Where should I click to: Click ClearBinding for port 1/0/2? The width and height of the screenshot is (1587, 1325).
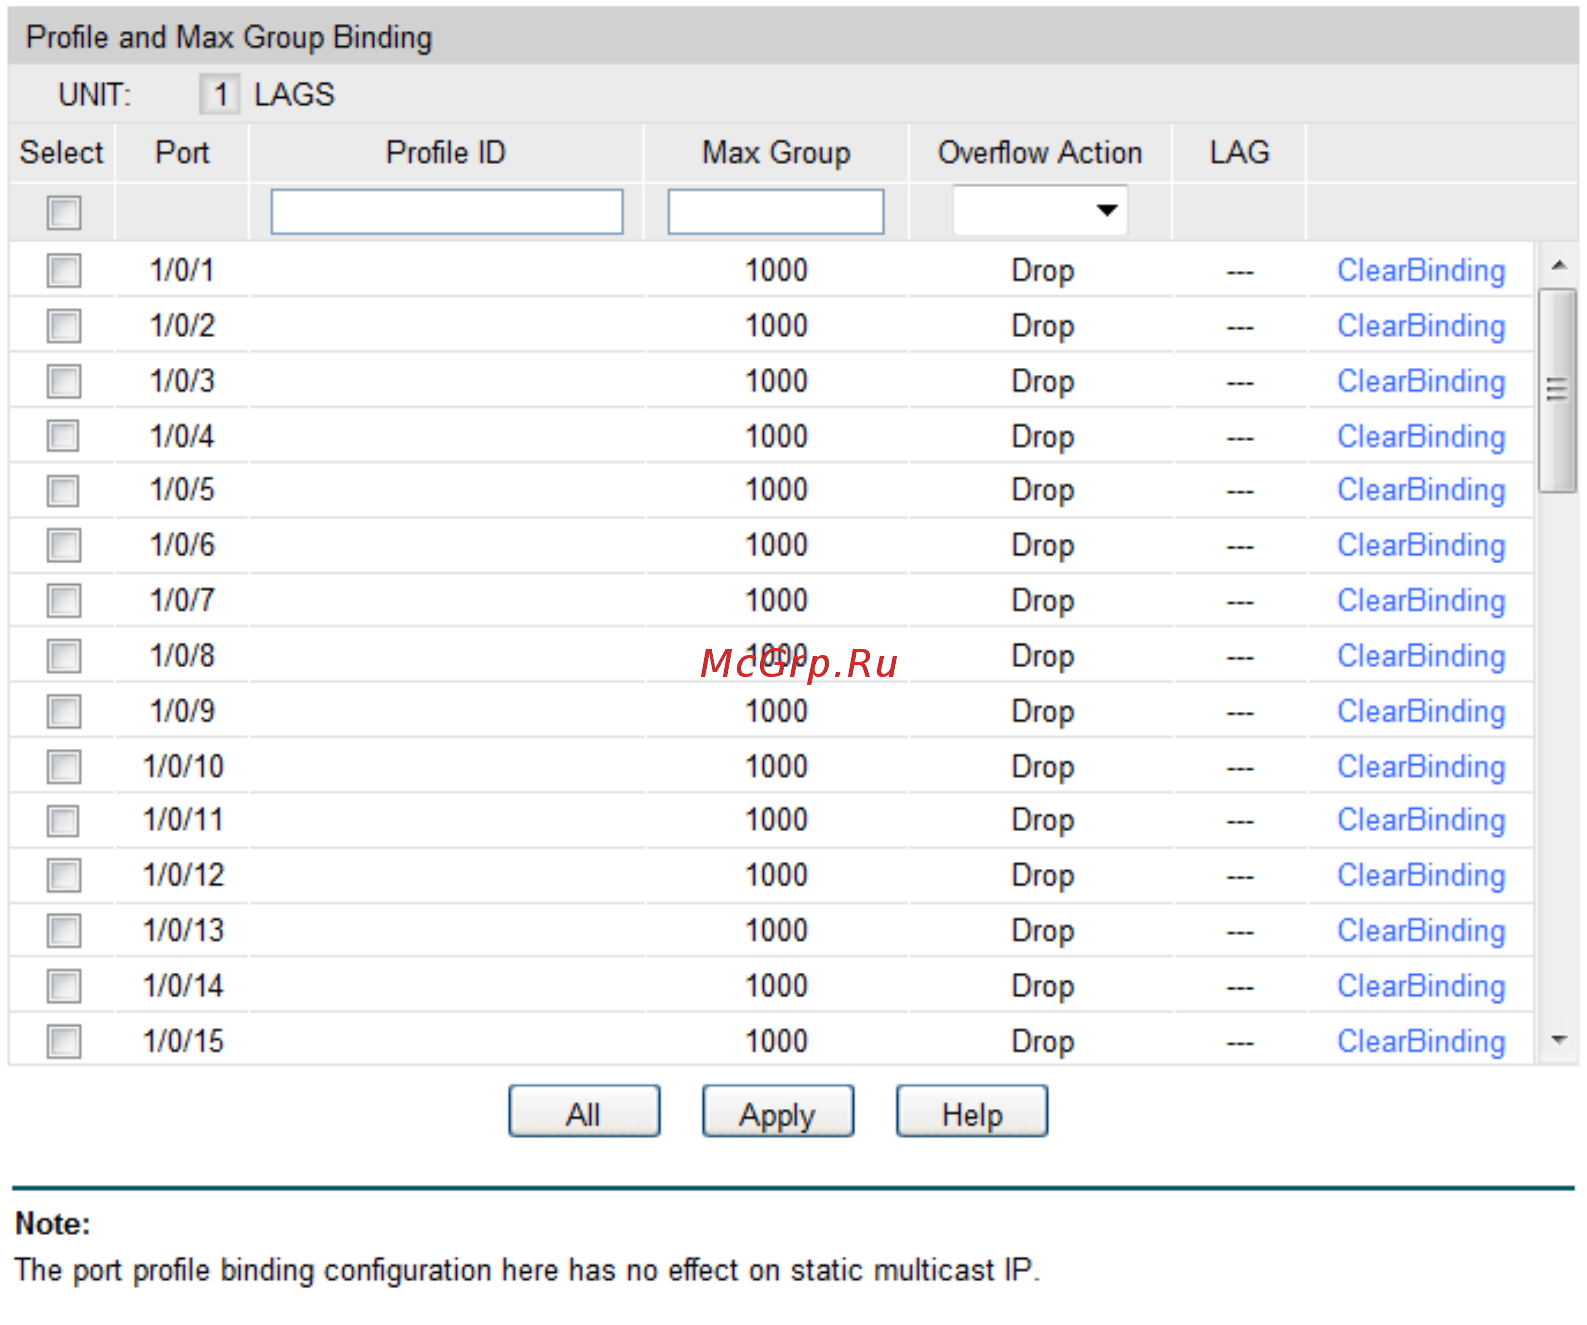coord(1421,326)
